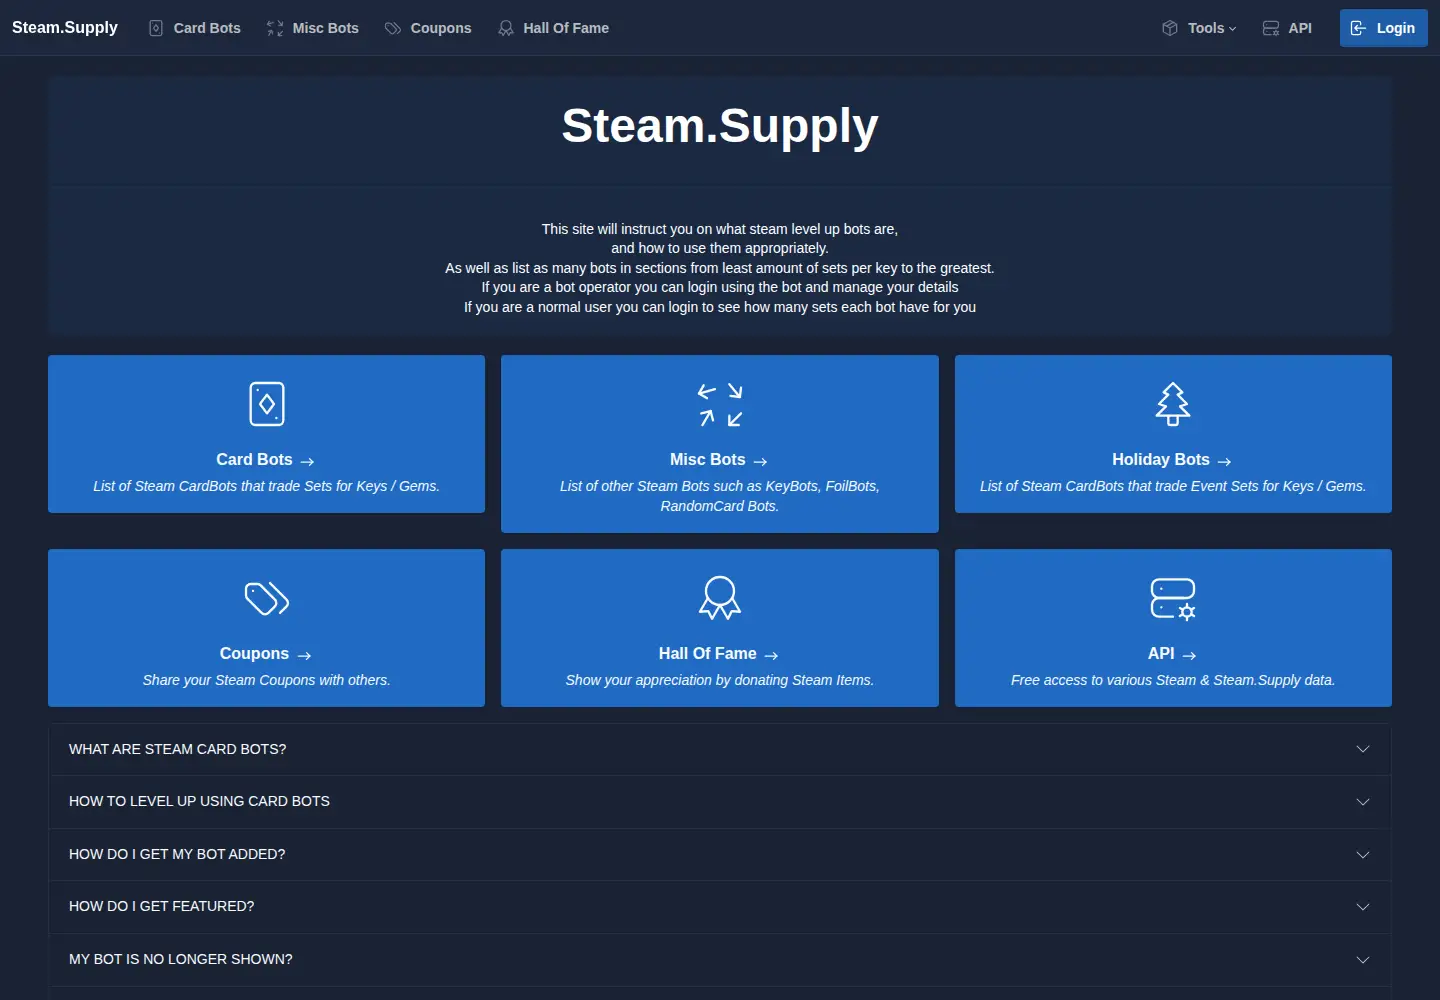The image size is (1440, 1000).
Task: Click the Misc Bots navbar arrows icon
Action: click(x=275, y=28)
